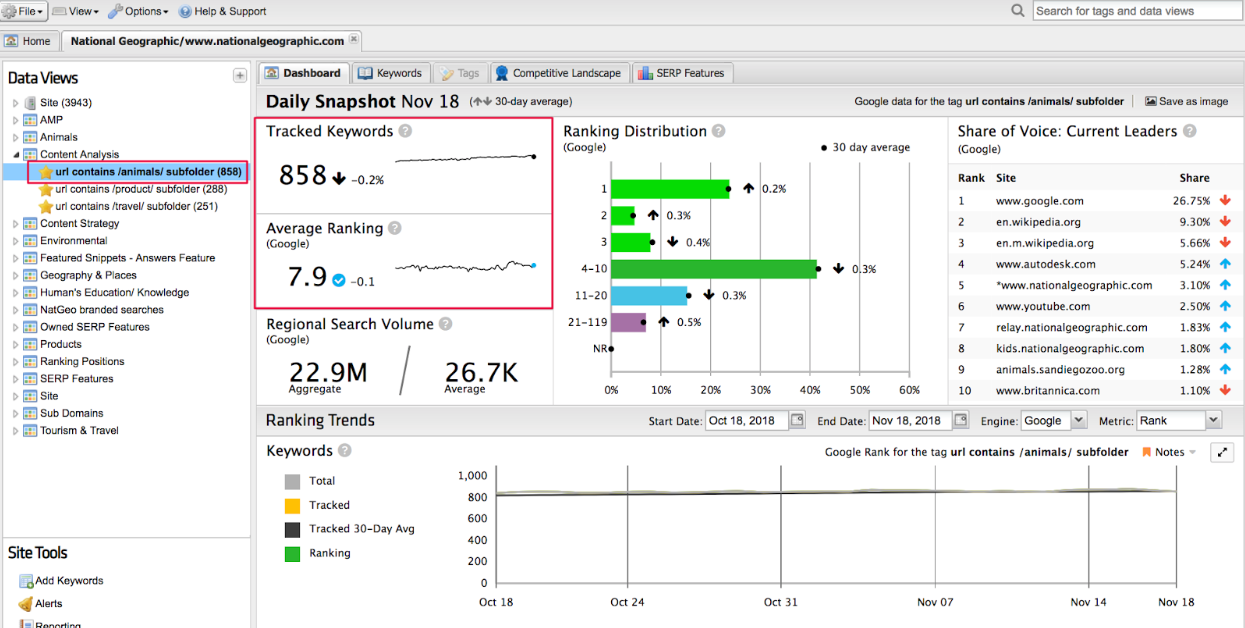Image resolution: width=1245 pixels, height=628 pixels.
Task: Expand the ranking trends chart fullscreen
Action: (1221, 453)
